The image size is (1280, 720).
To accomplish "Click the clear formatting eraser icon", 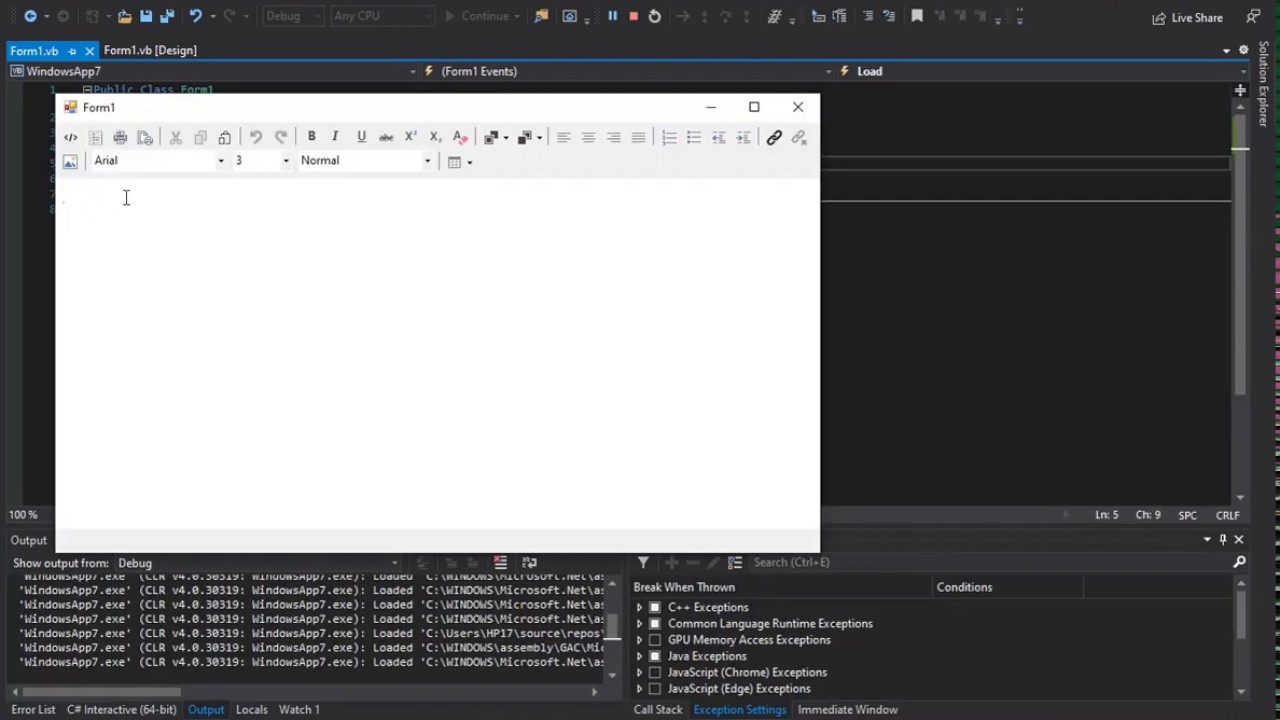I will [459, 137].
